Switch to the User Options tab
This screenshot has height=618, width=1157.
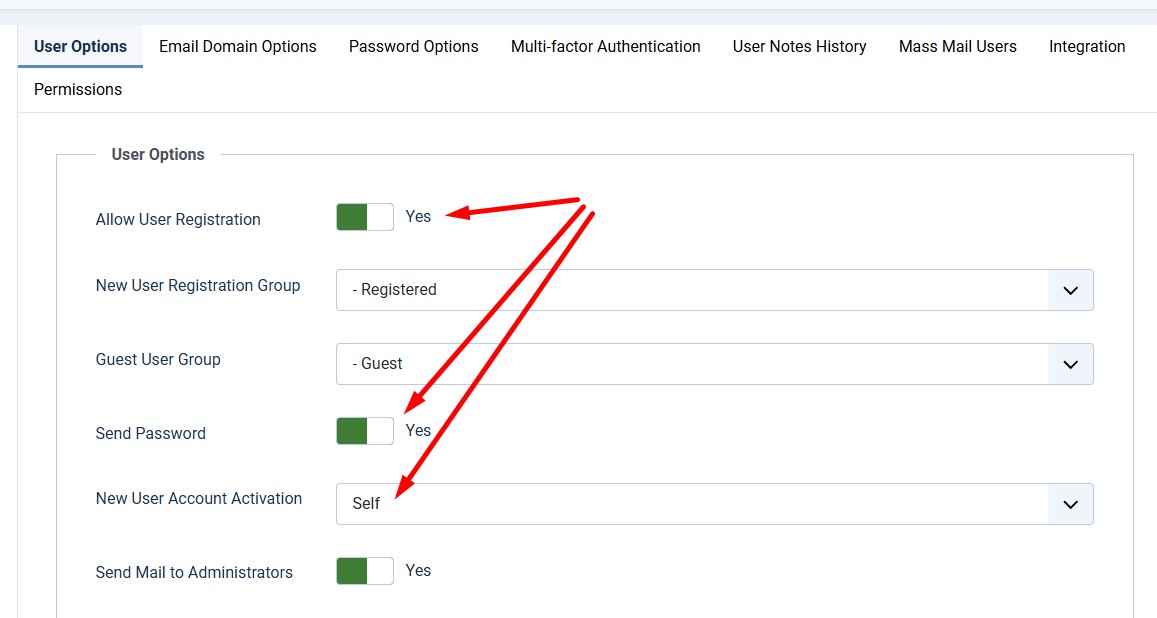[x=80, y=47]
